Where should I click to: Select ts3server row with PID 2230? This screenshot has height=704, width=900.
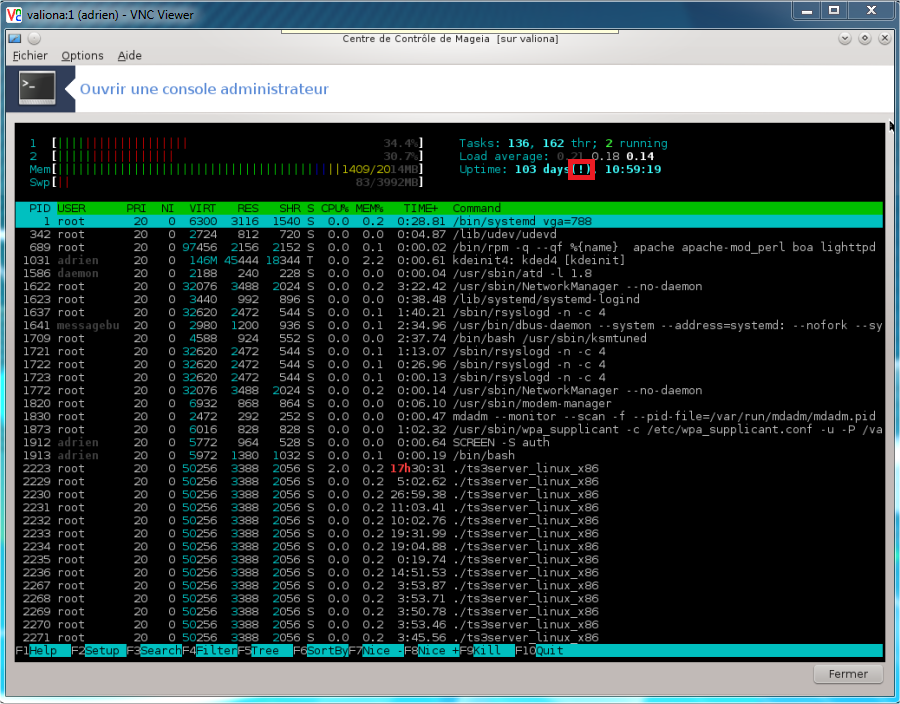pos(449,495)
